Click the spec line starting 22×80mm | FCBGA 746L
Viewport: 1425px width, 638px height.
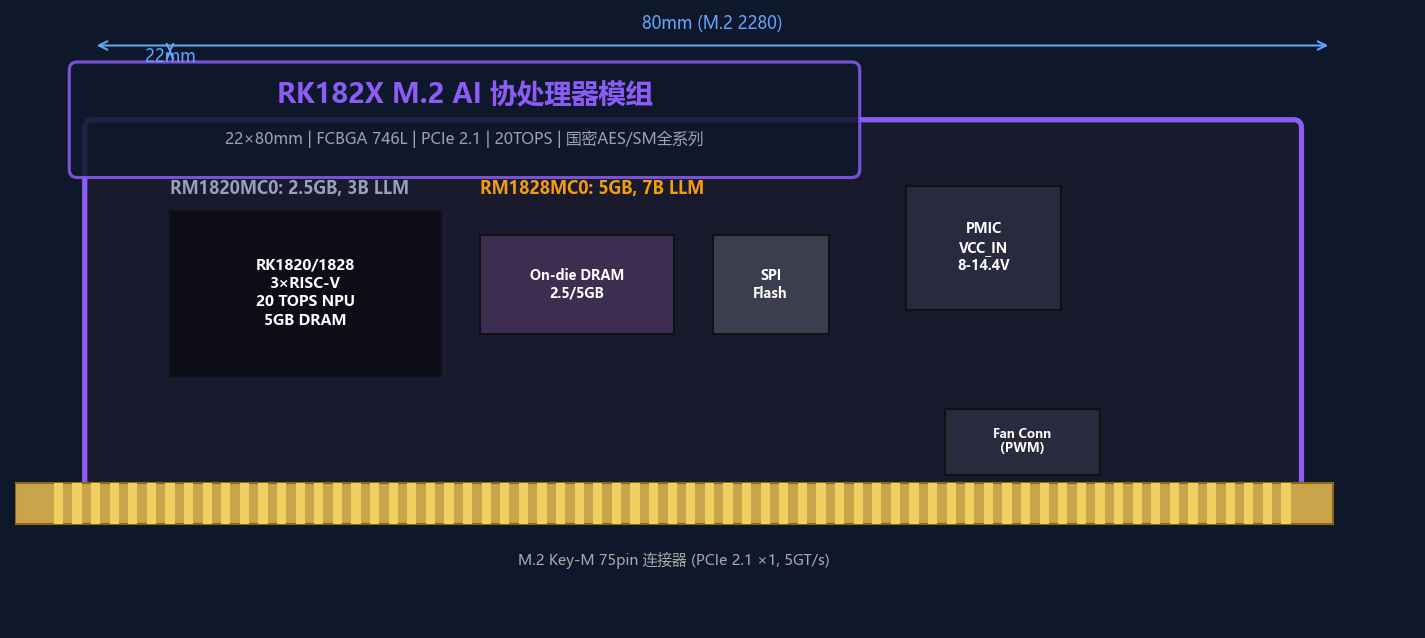point(464,139)
